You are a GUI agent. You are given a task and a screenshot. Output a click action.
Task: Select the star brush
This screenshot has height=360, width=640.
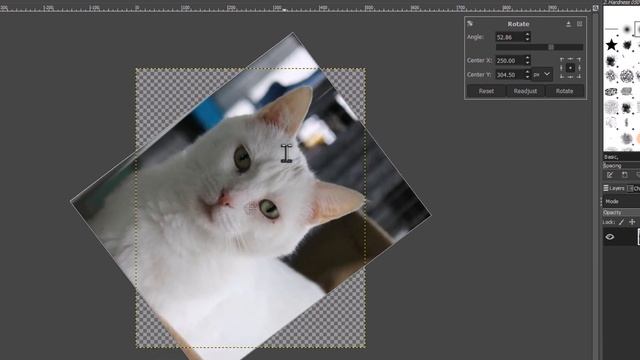[611, 44]
